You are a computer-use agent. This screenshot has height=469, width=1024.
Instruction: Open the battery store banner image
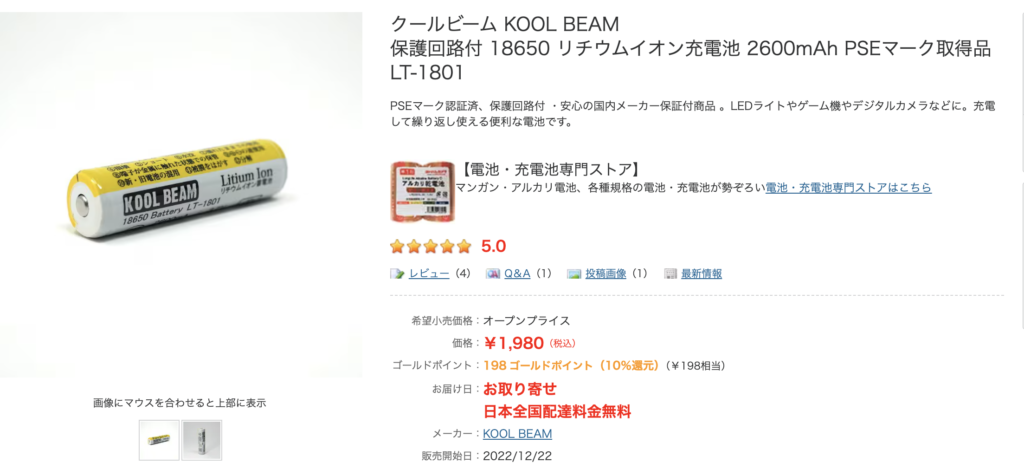[x=420, y=191]
